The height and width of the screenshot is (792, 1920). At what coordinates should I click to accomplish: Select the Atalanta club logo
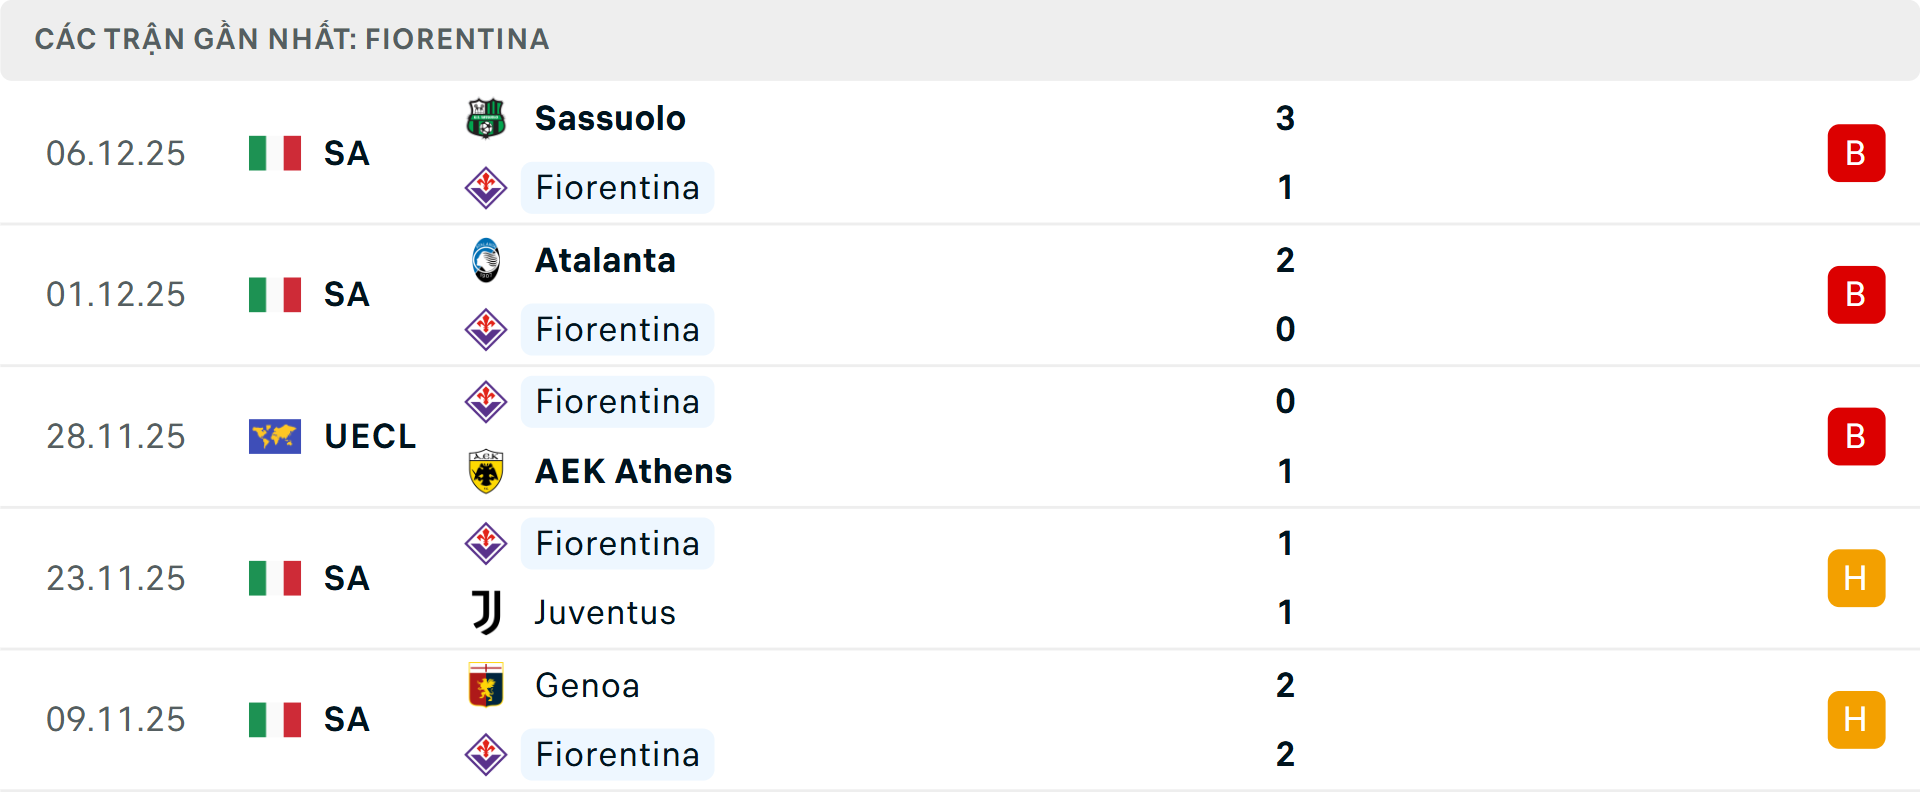coord(486,259)
